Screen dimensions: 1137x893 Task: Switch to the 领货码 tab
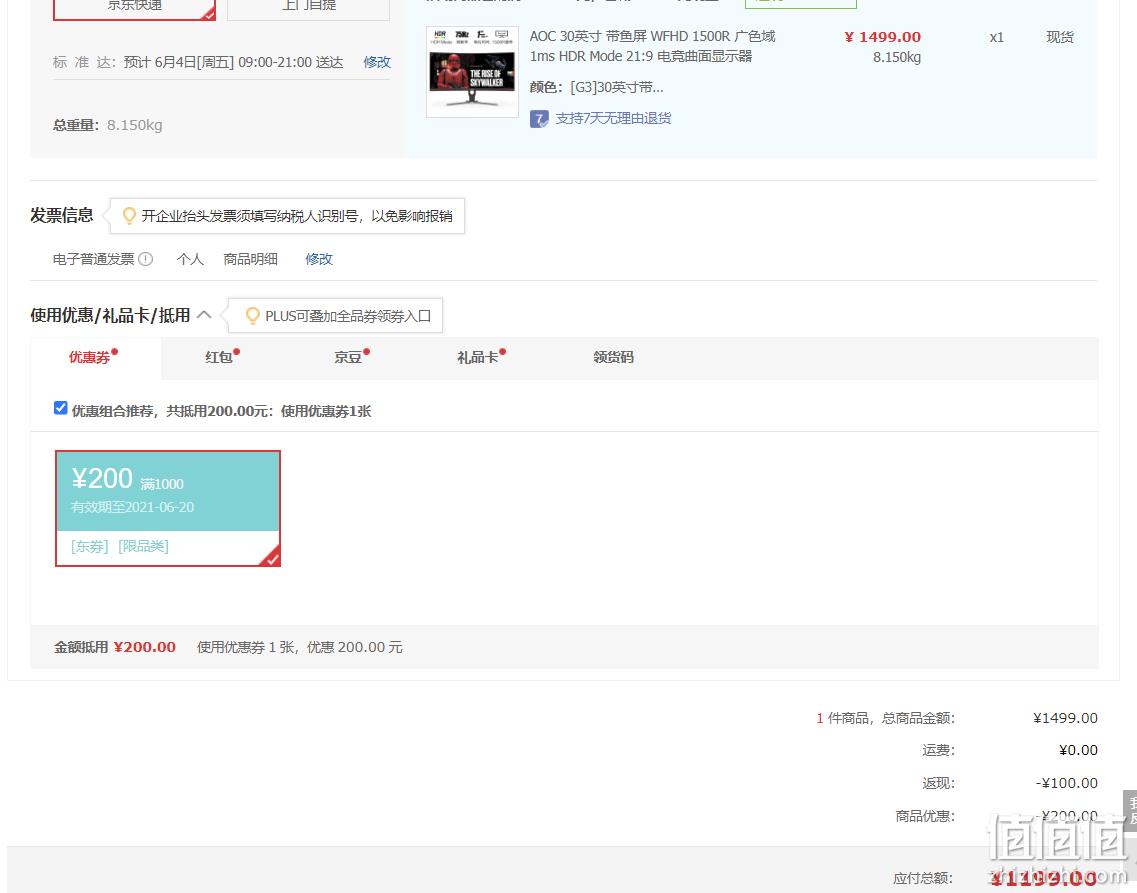[613, 357]
